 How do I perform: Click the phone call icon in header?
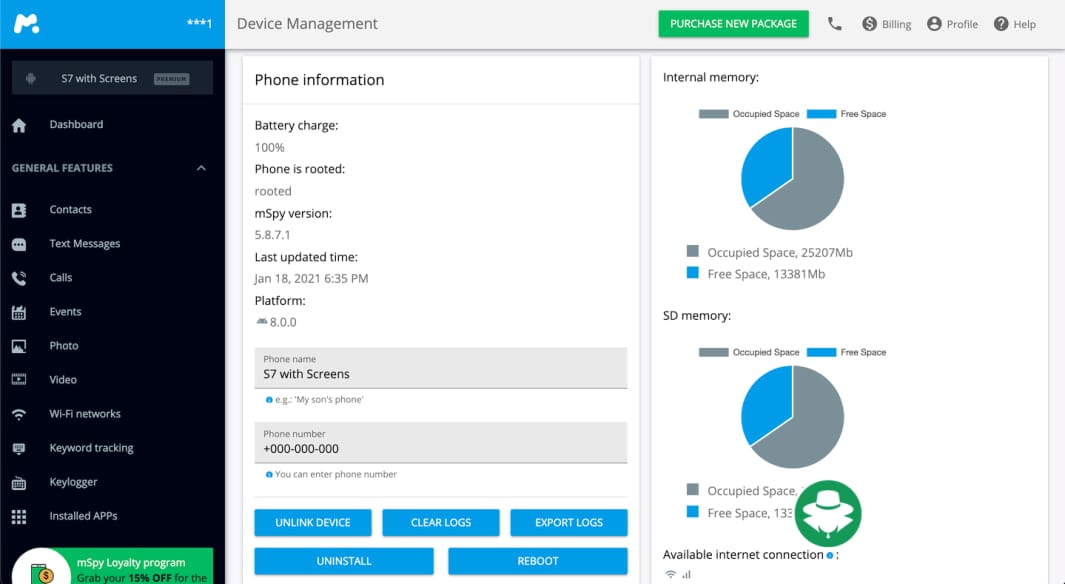click(835, 24)
